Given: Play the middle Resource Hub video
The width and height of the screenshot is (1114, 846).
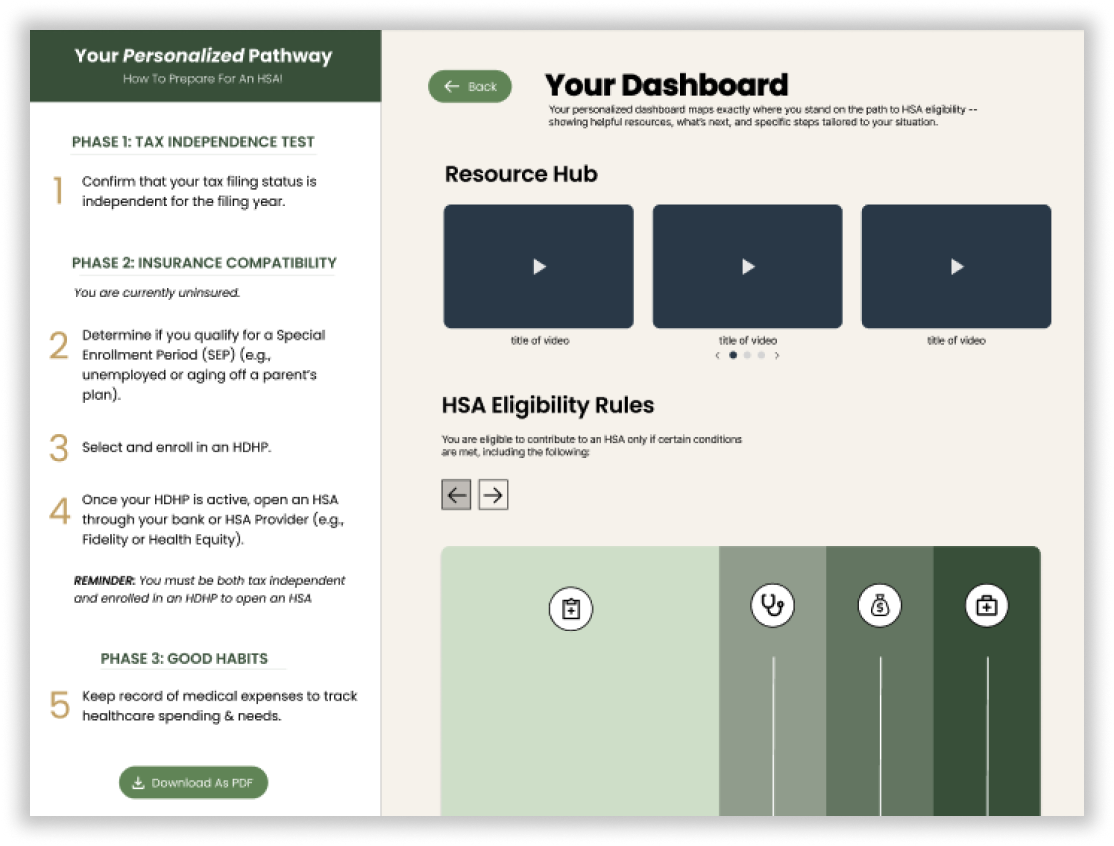Looking at the screenshot, I should pos(747,266).
